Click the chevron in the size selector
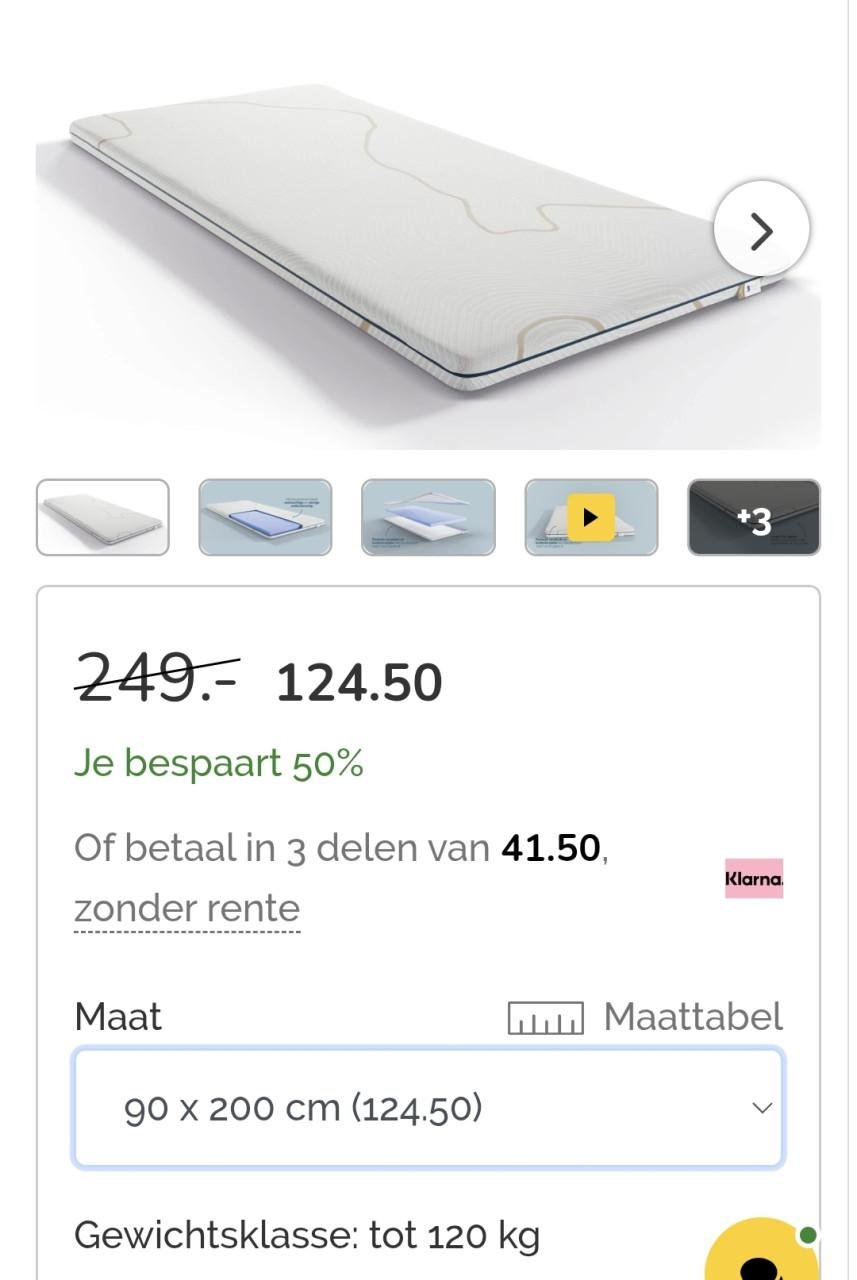 (762, 1108)
